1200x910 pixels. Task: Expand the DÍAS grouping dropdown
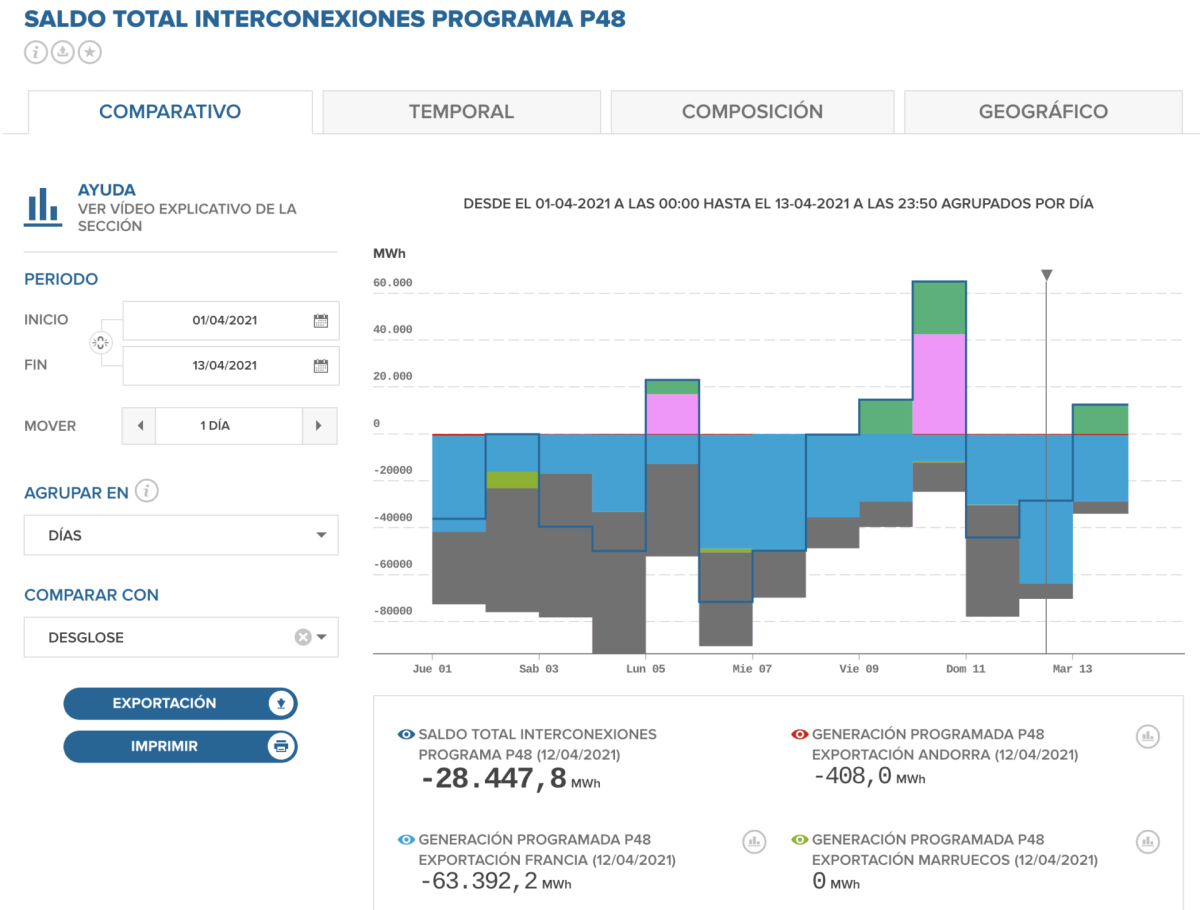321,535
